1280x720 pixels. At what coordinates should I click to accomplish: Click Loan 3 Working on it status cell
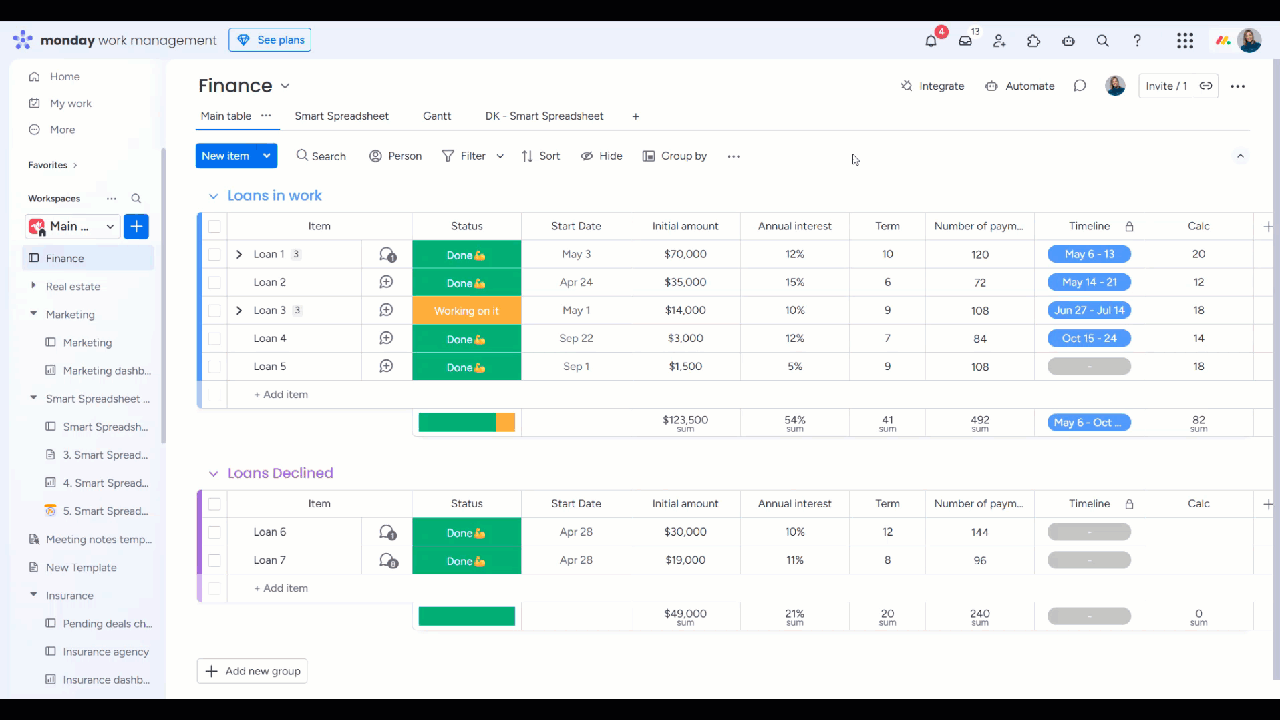click(x=467, y=310)
